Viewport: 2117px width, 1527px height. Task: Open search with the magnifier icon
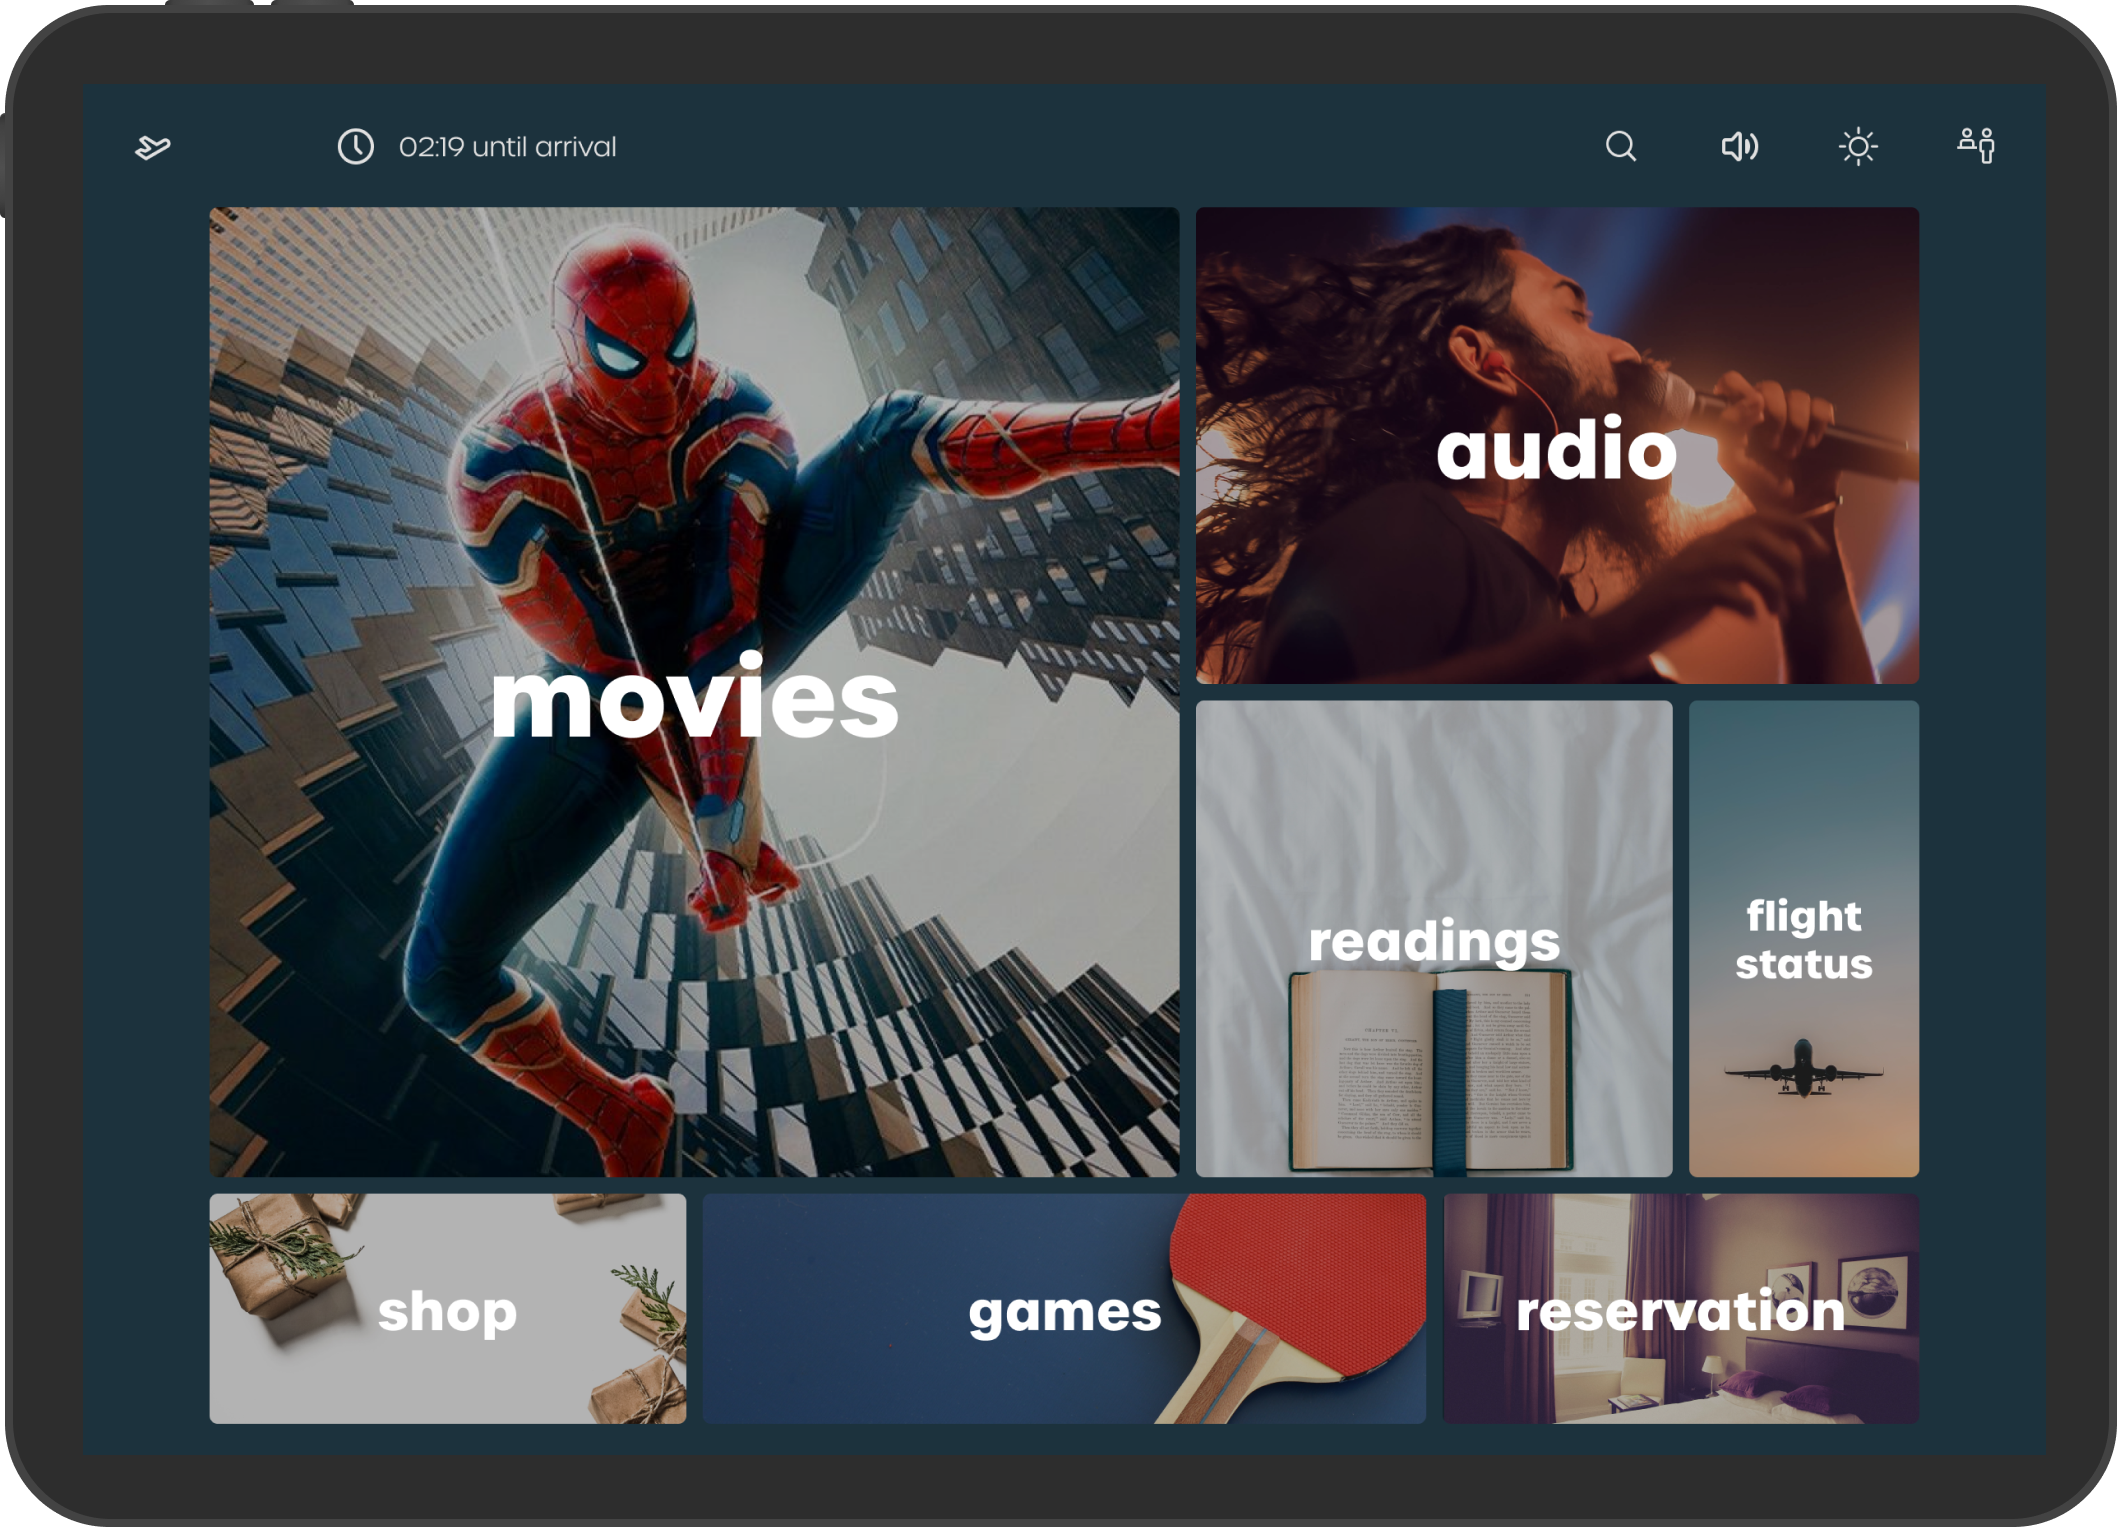coord(1621,146)
